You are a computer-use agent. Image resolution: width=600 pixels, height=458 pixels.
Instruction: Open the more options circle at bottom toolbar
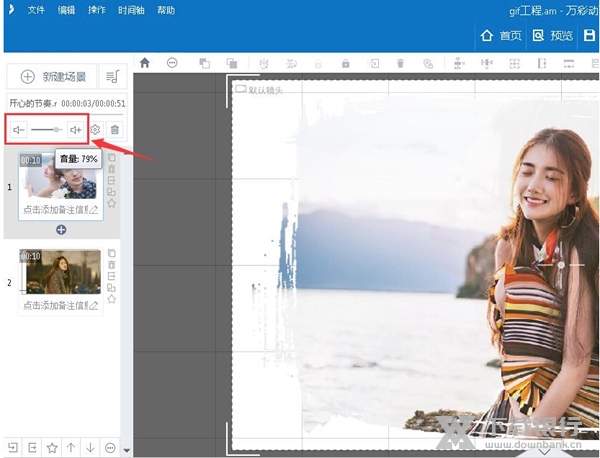pos(109,447)
